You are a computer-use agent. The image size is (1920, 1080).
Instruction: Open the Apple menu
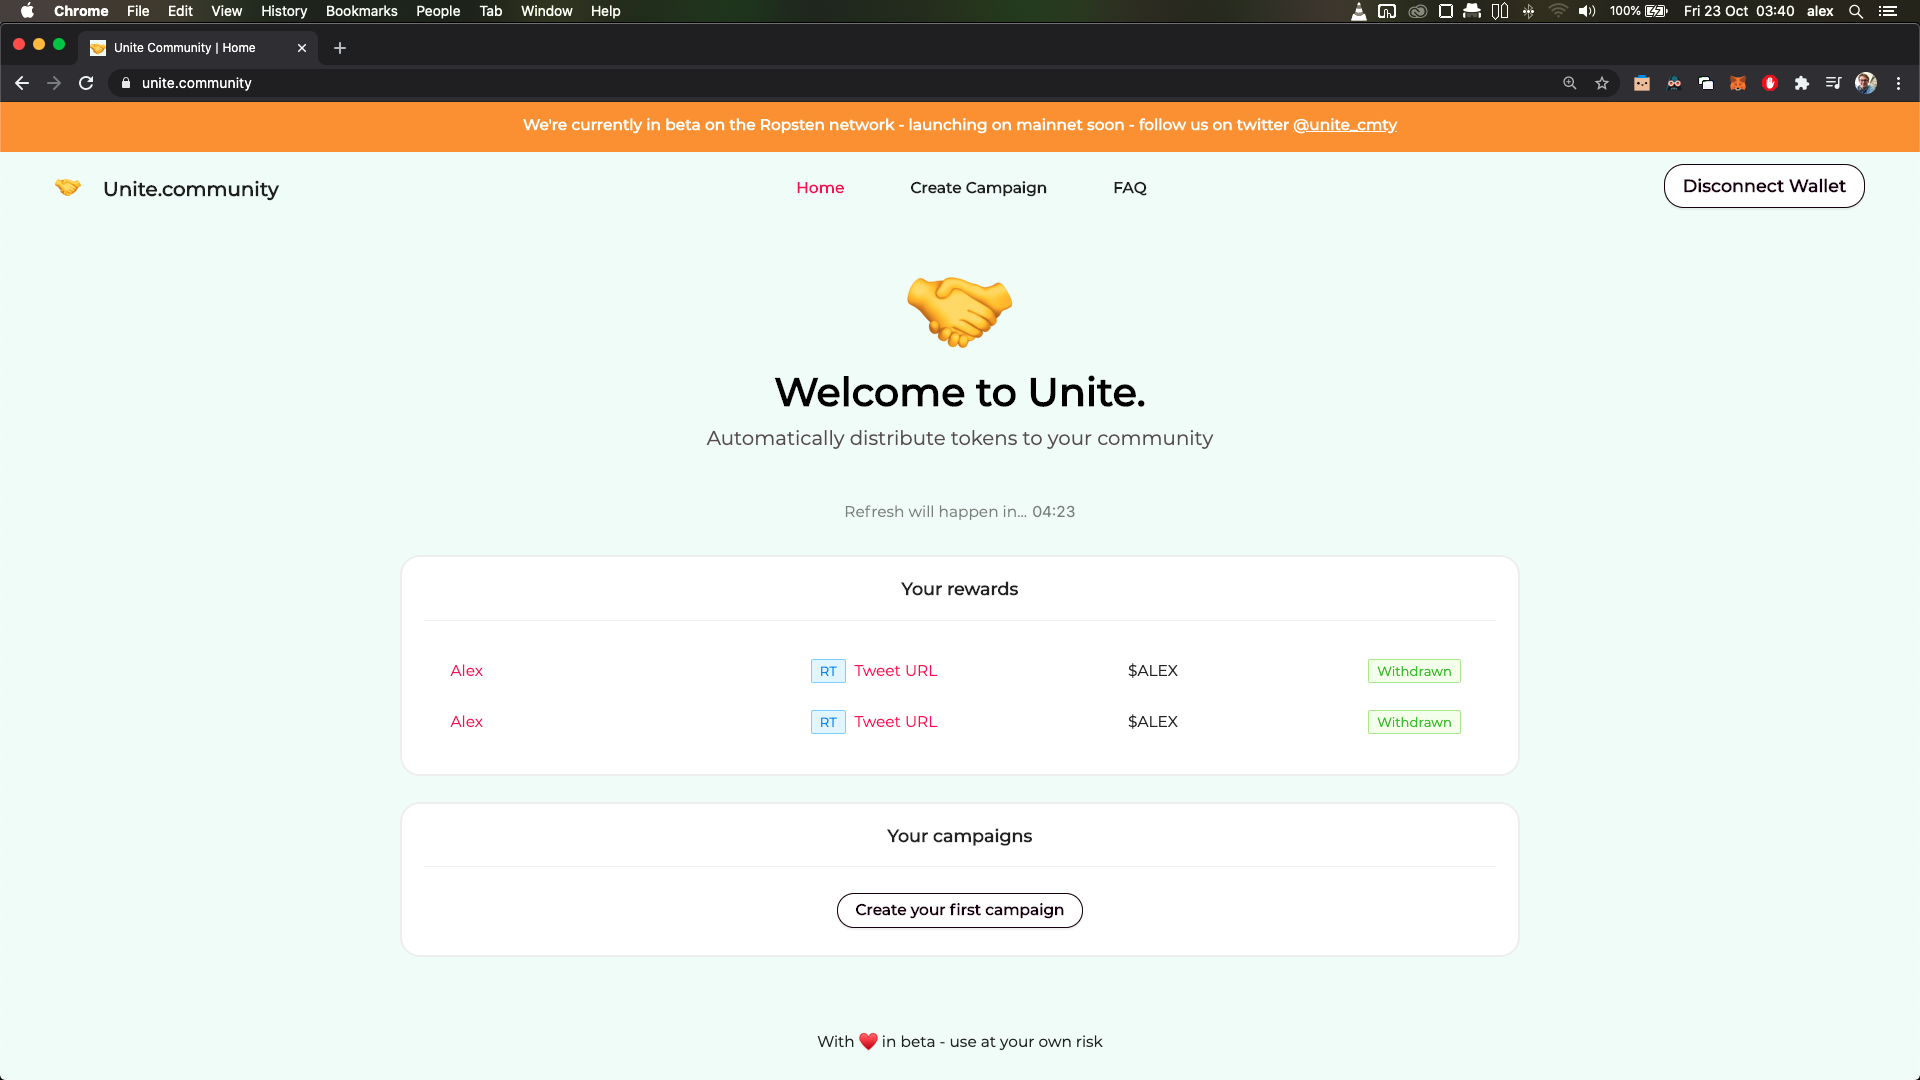(x=27, y=11)
